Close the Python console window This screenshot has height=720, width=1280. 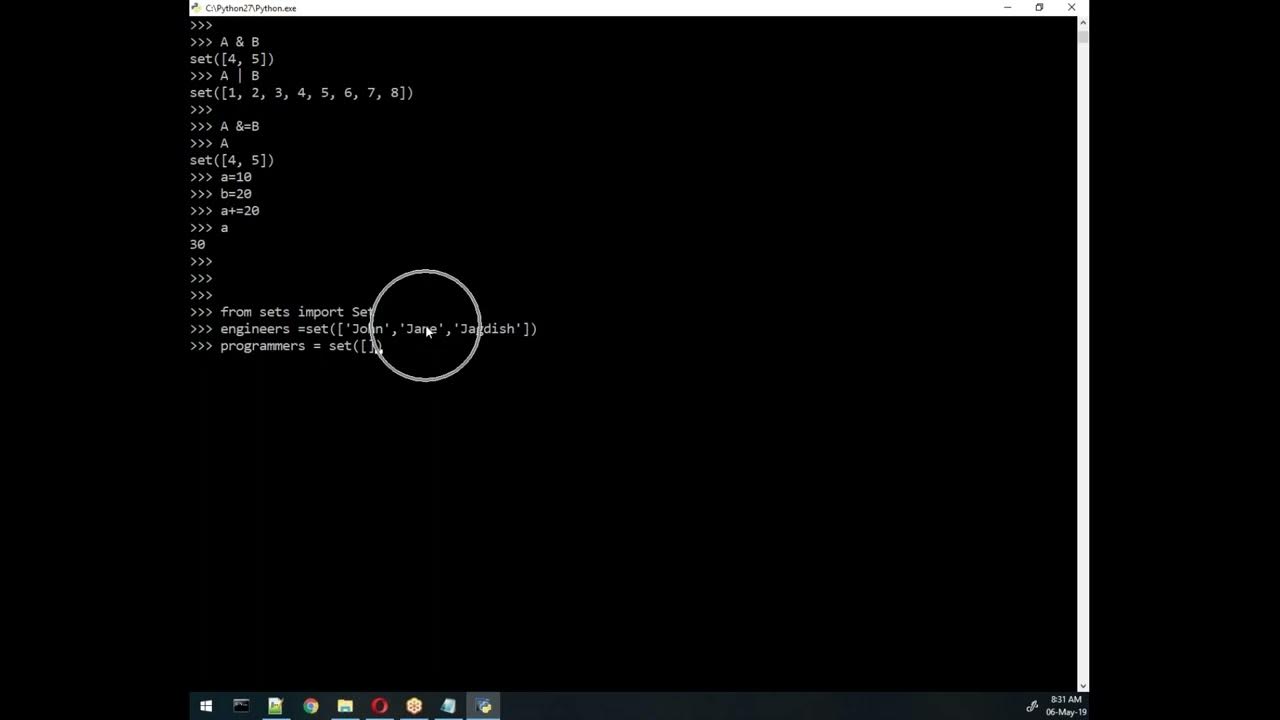point(1071,8)
